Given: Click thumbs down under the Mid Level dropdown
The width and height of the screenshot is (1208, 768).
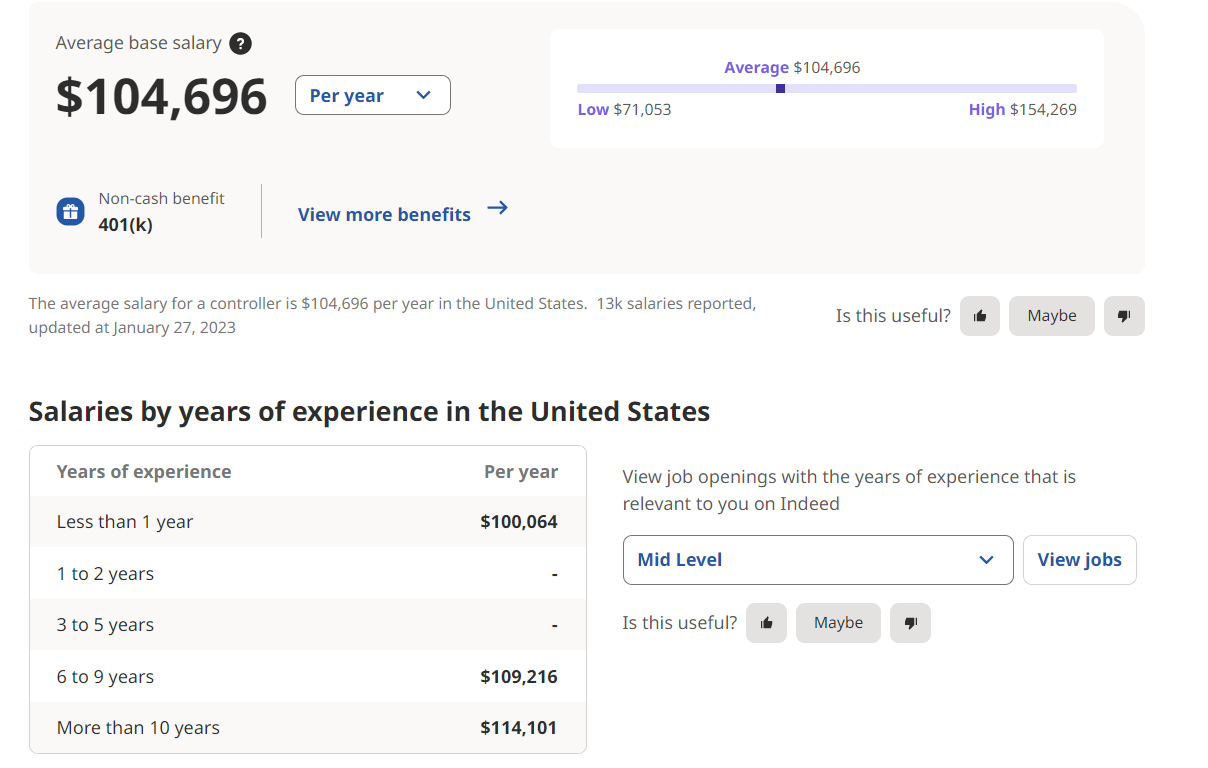Looking at the screenshot, I should pos(910,623).
